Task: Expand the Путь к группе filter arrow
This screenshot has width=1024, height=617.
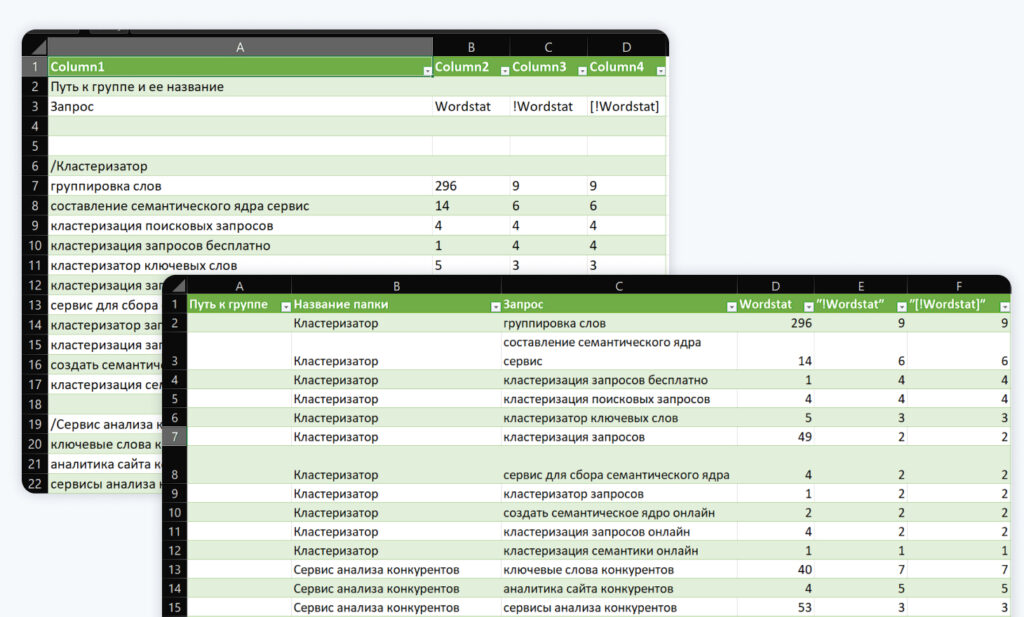Action: (x=285, y=307)
